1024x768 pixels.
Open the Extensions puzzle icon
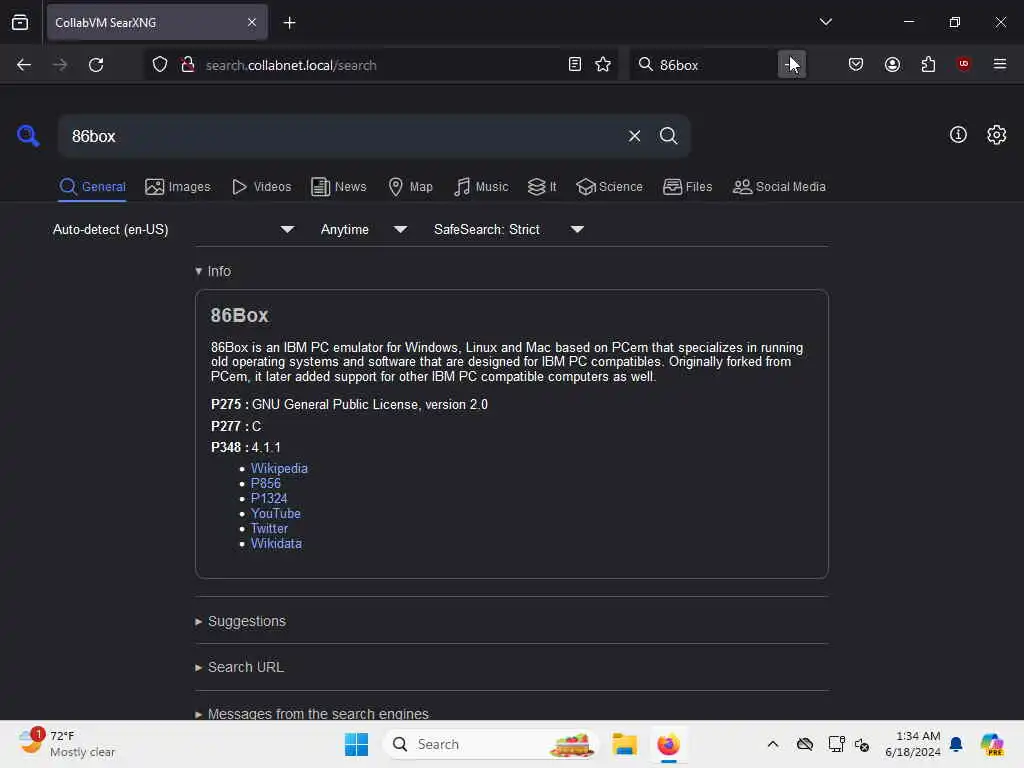click(x=928, y=64)
